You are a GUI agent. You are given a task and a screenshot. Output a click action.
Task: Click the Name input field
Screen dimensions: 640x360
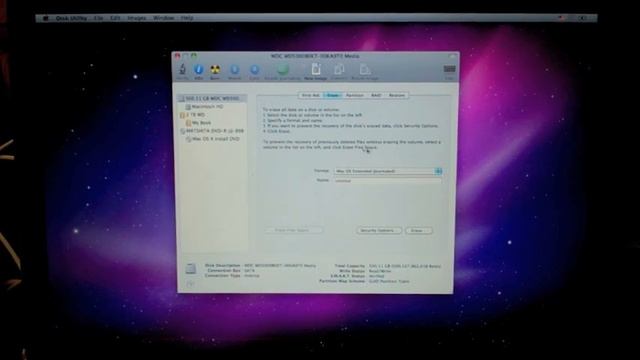388,180
